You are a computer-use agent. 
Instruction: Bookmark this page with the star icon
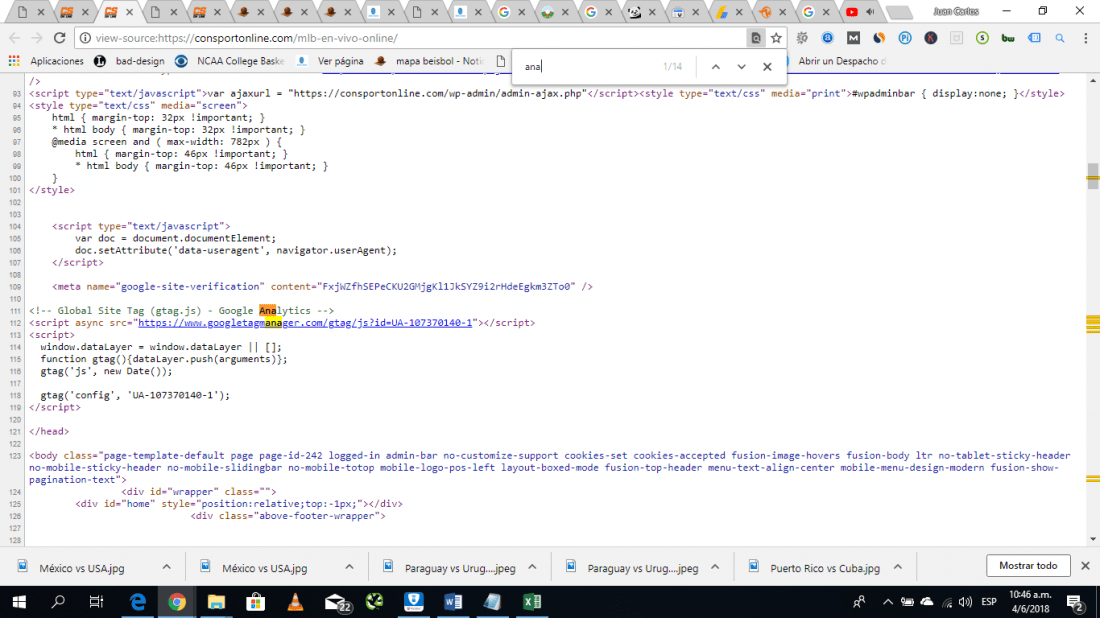(776, 39)
